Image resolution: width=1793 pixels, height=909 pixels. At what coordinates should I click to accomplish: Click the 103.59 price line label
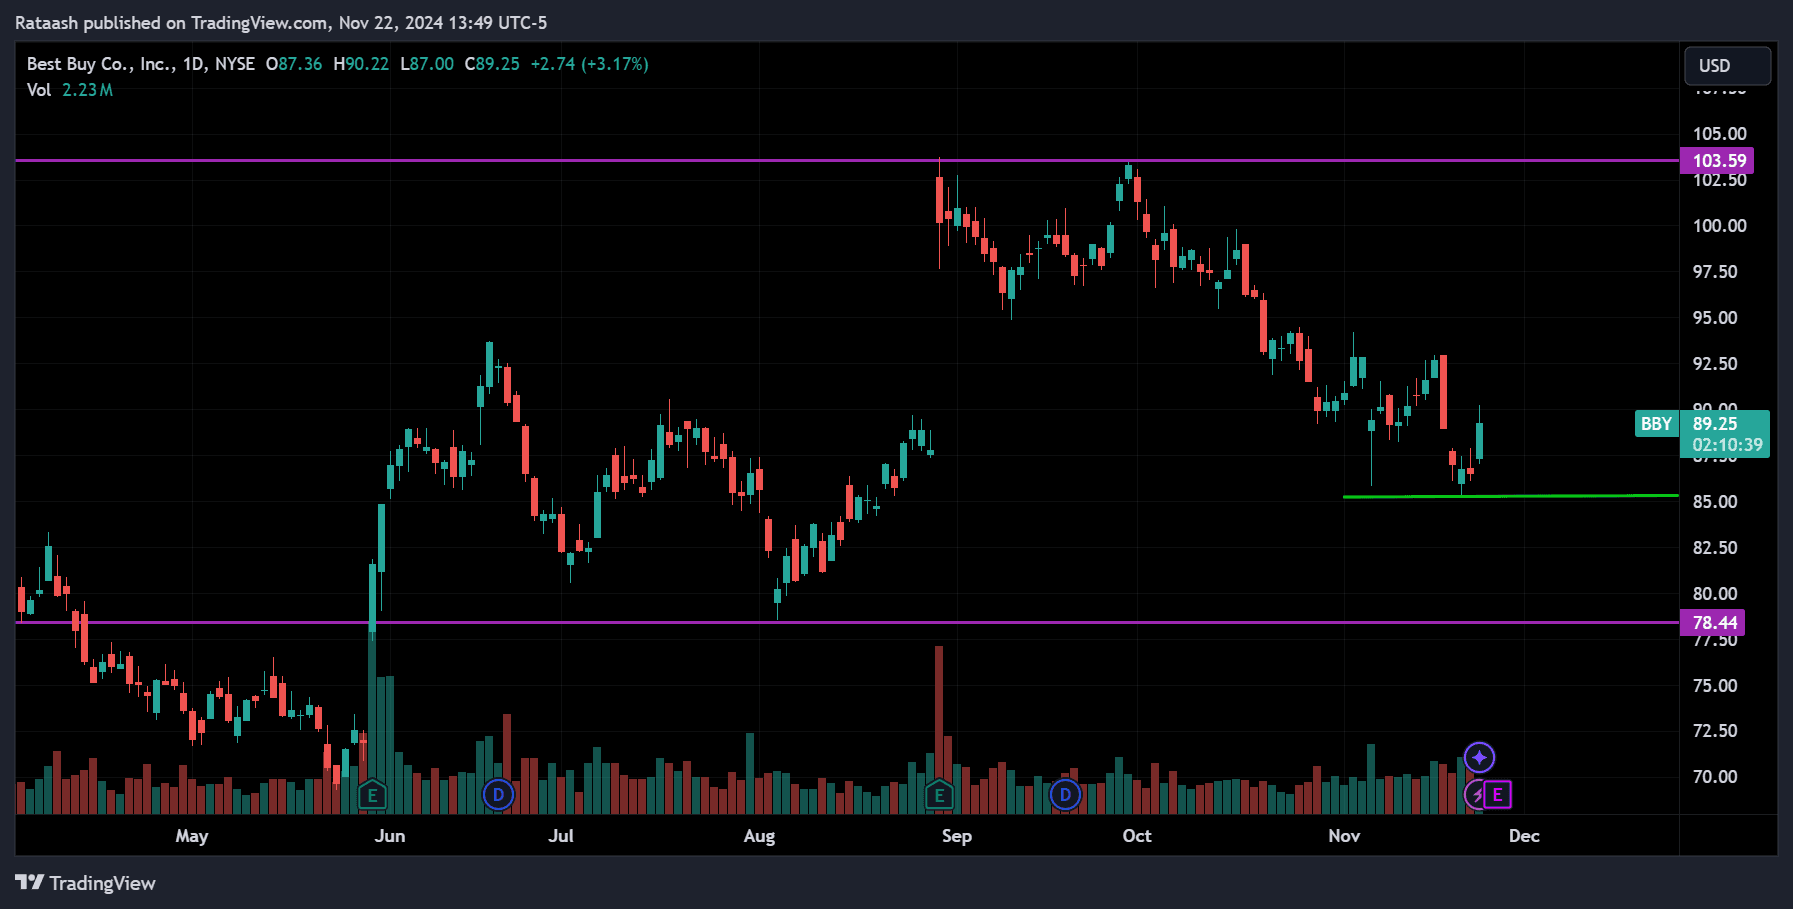tap(1717, 161)
